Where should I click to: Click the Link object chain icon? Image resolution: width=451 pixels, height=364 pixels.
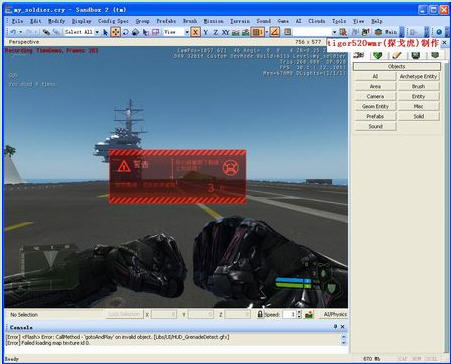(x=46, y=32)
